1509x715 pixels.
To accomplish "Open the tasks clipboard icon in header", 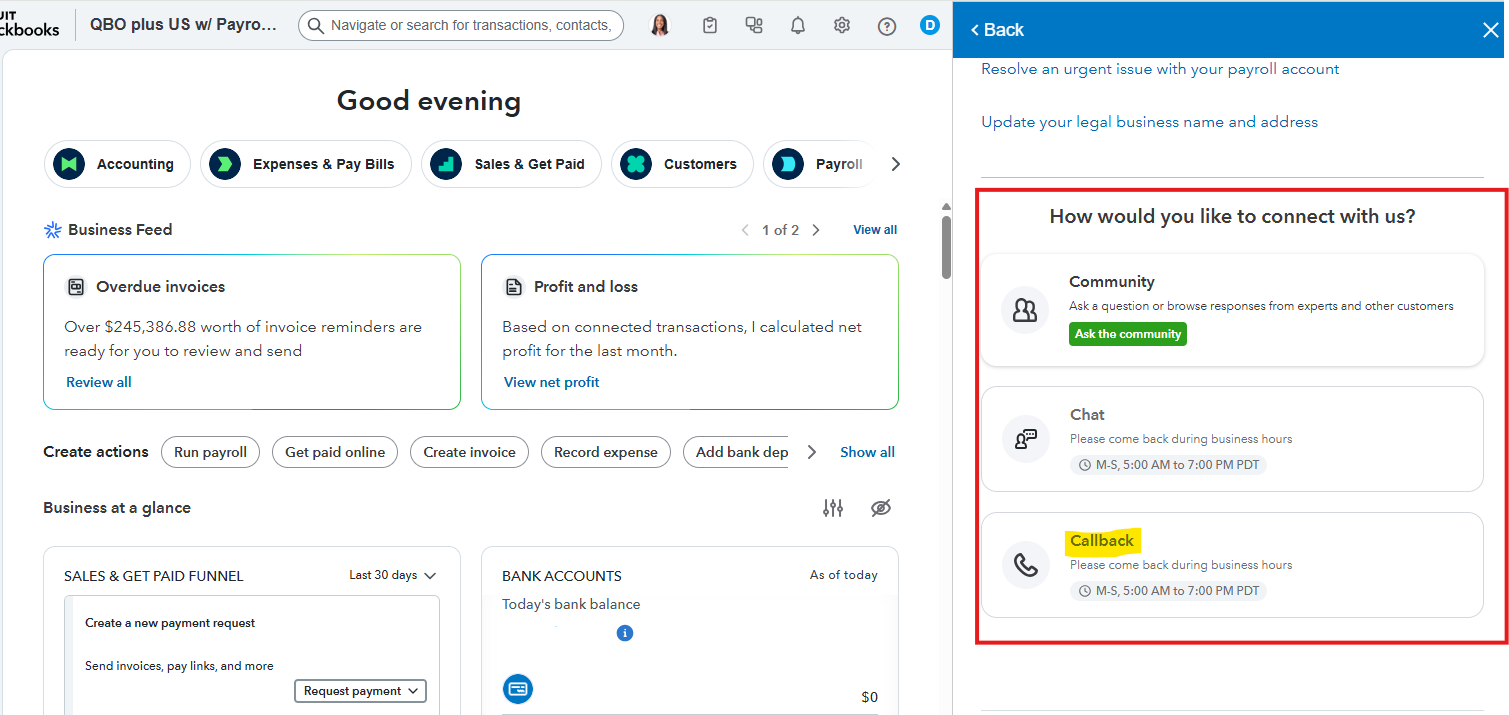I will click(x=710, y=26).
